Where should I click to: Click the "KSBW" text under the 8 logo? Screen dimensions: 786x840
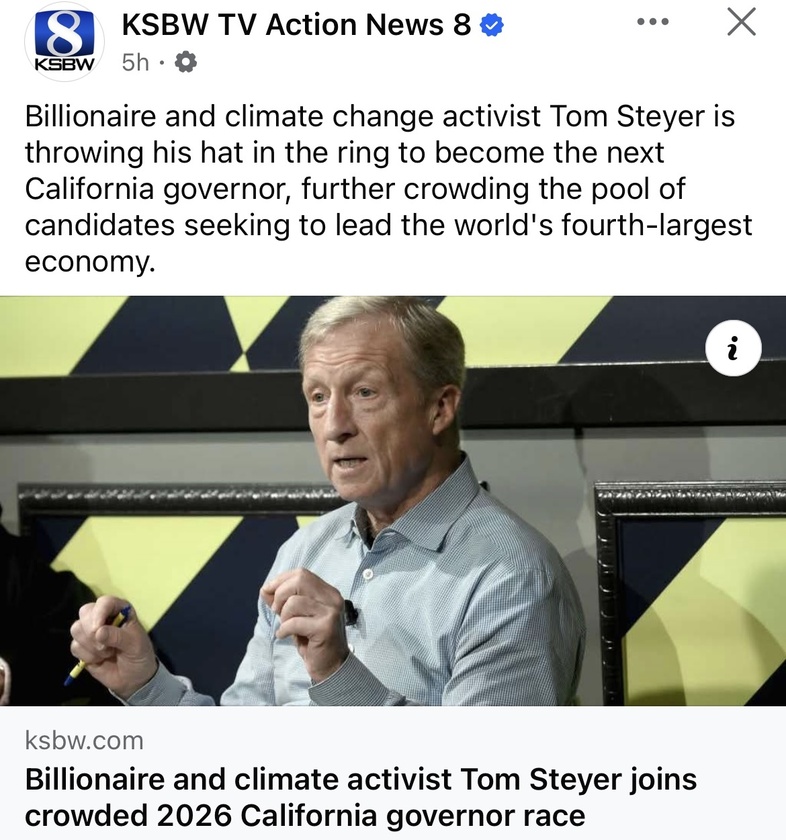tap(65, 63)
